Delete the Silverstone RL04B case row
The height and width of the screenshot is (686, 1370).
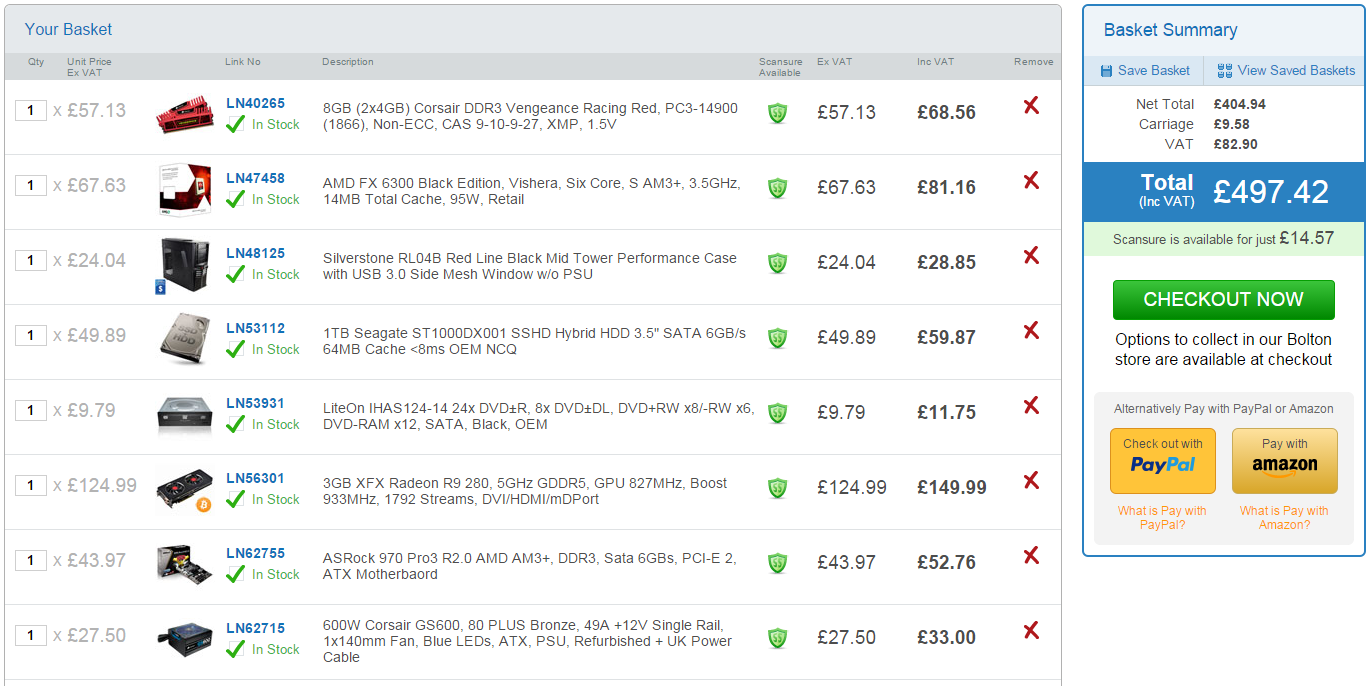coord(1031,255)
